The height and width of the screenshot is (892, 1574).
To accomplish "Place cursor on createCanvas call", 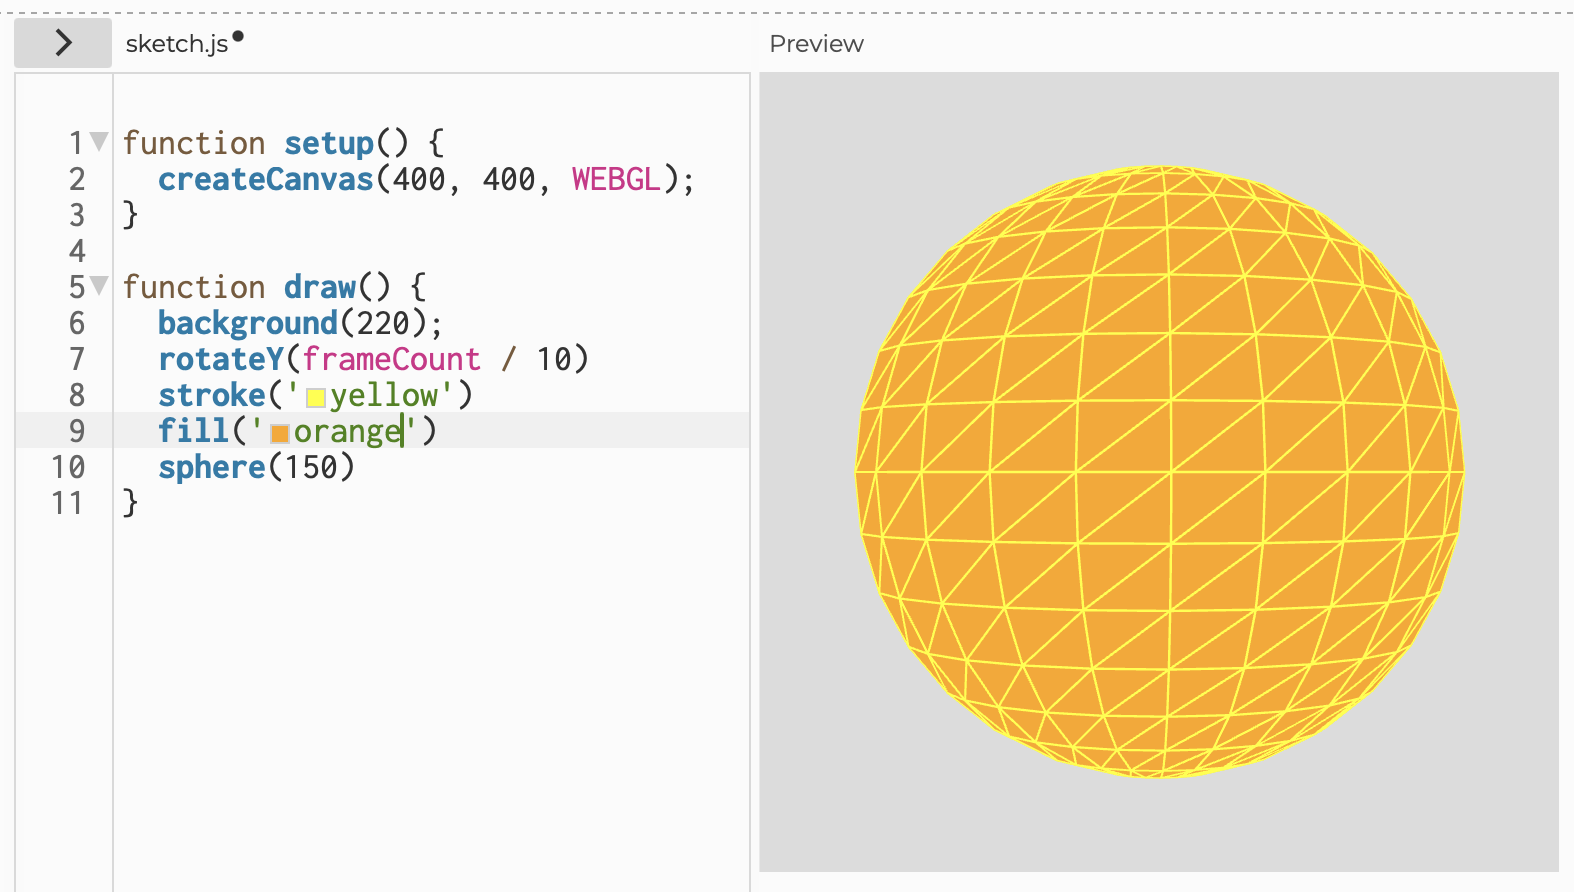I will click(x=266, y=179).
